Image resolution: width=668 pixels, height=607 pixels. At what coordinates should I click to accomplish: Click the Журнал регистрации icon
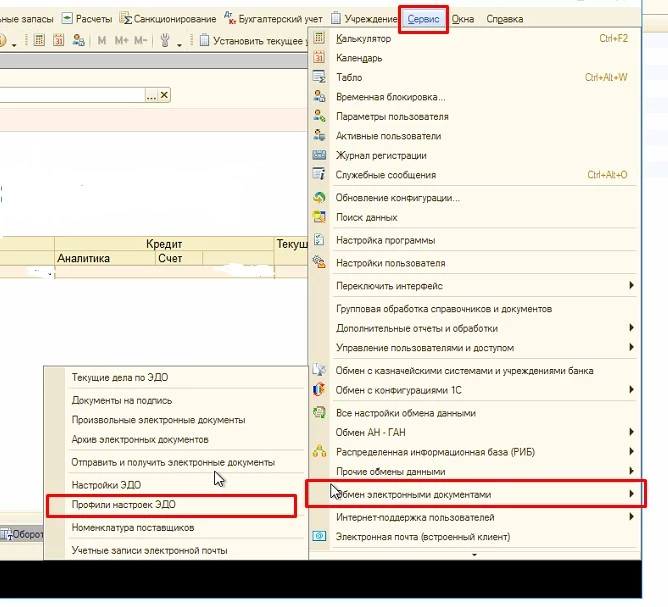pyautogui.click(x=319, y=155)
